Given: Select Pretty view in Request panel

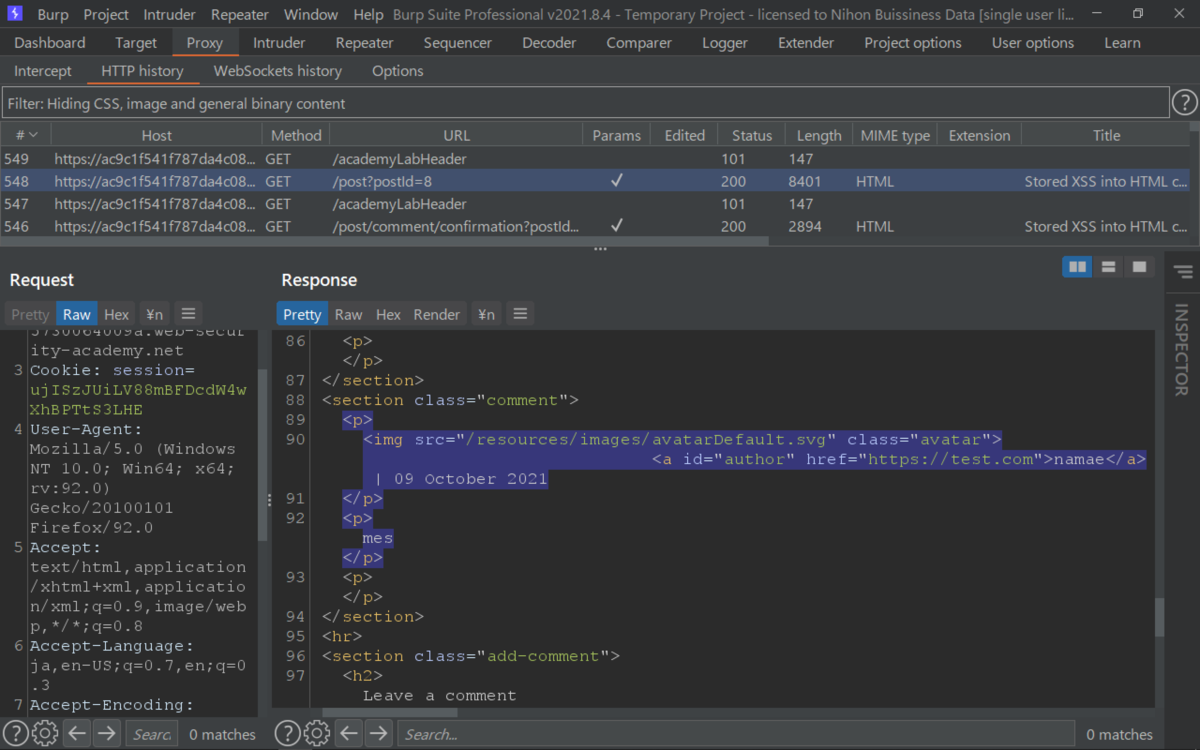Looking at the screenshot, I should [30, 314].
